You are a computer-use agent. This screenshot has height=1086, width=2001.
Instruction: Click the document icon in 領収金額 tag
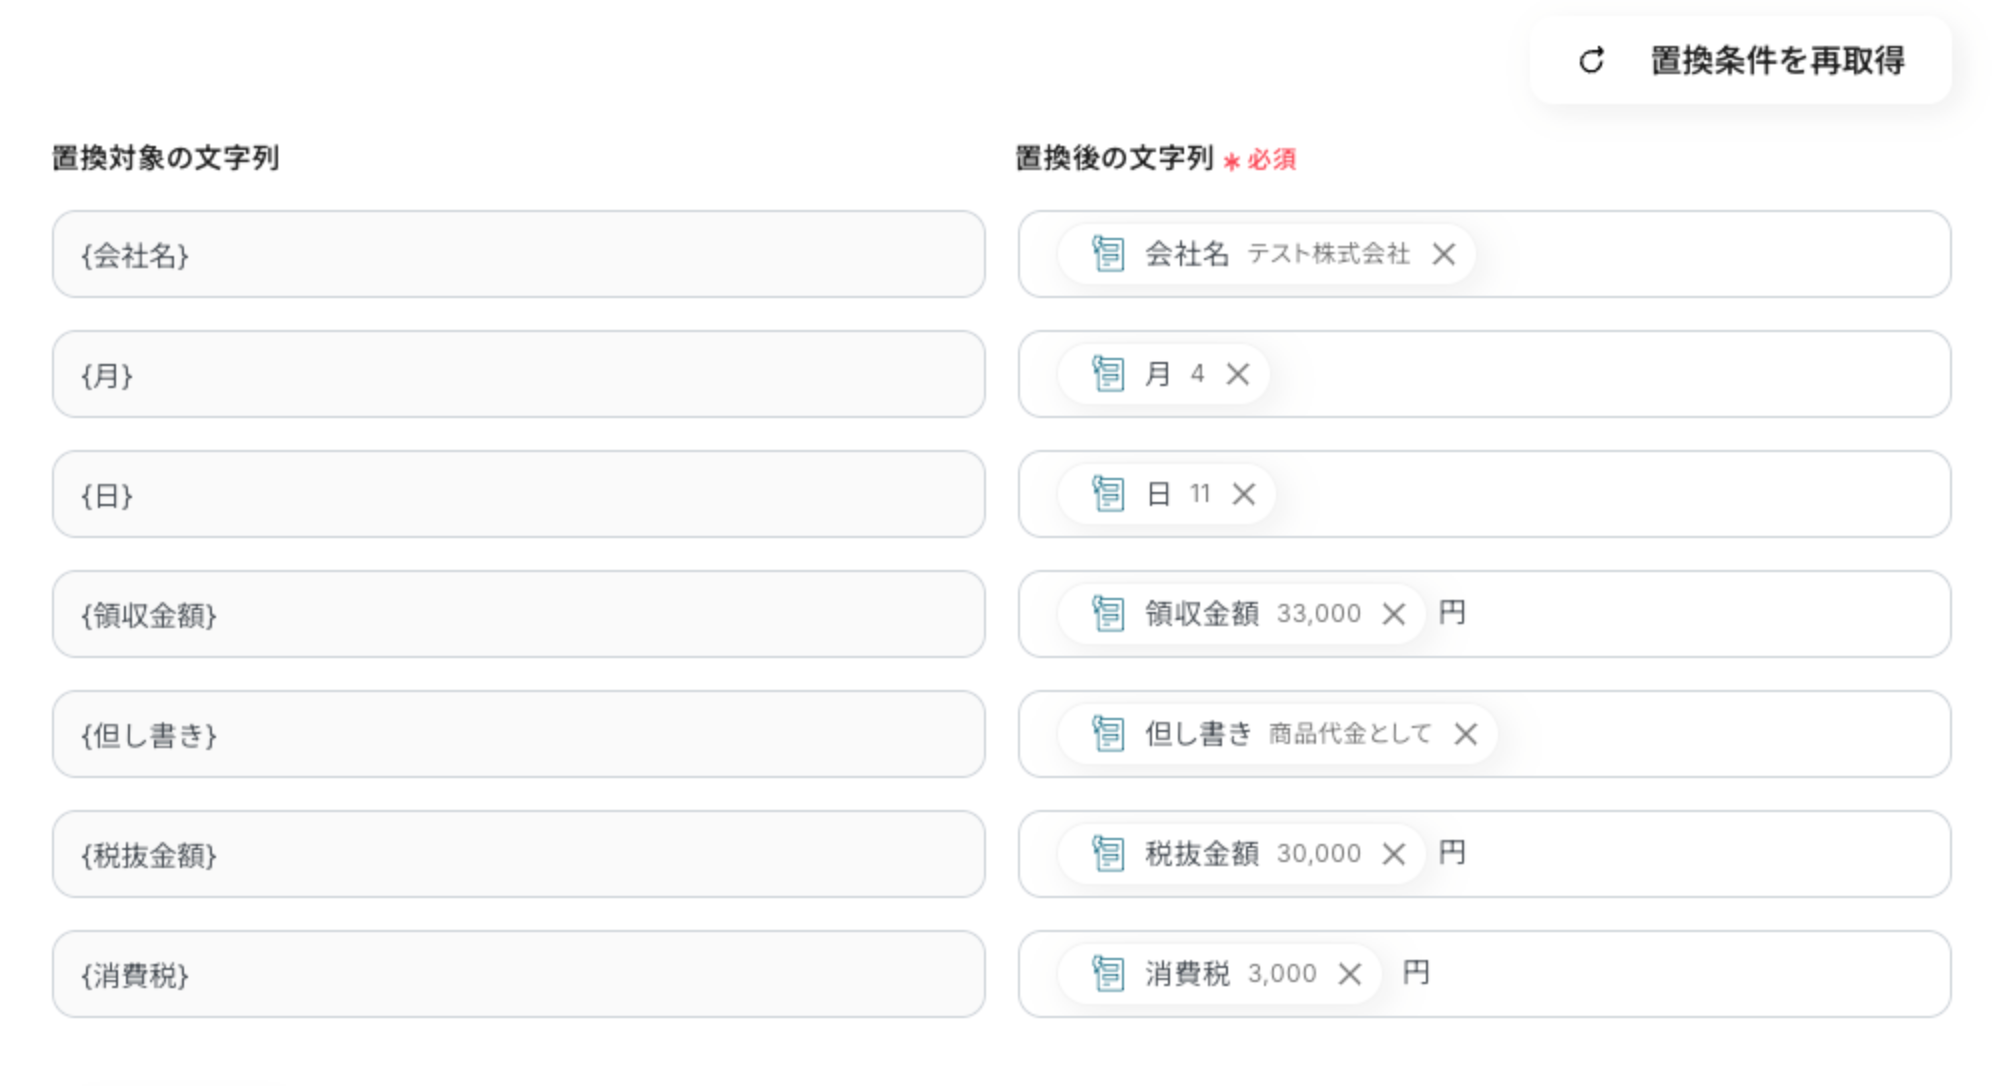tap(1108, 614)
